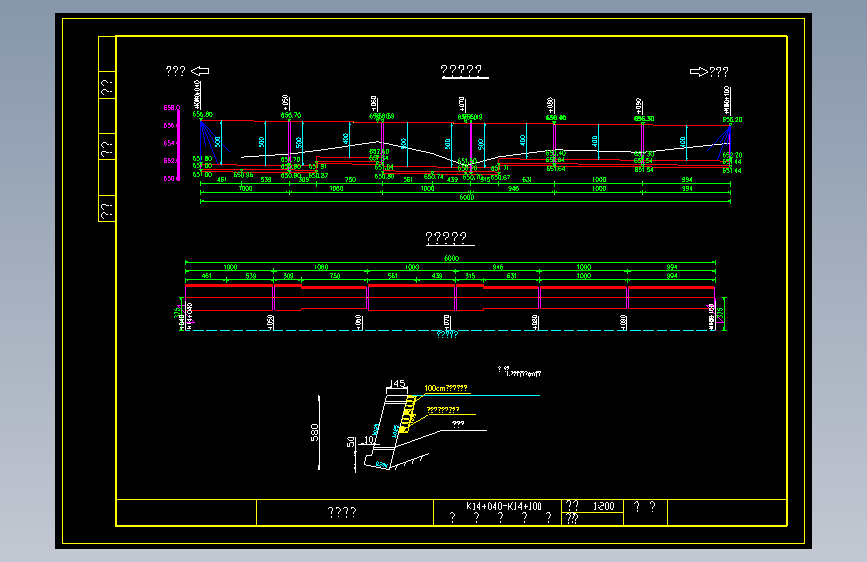Pick the 6000 total dimension in the elevation view
Image resolution: width=867 pixels, height=562 pixels.
pos(467,197)
